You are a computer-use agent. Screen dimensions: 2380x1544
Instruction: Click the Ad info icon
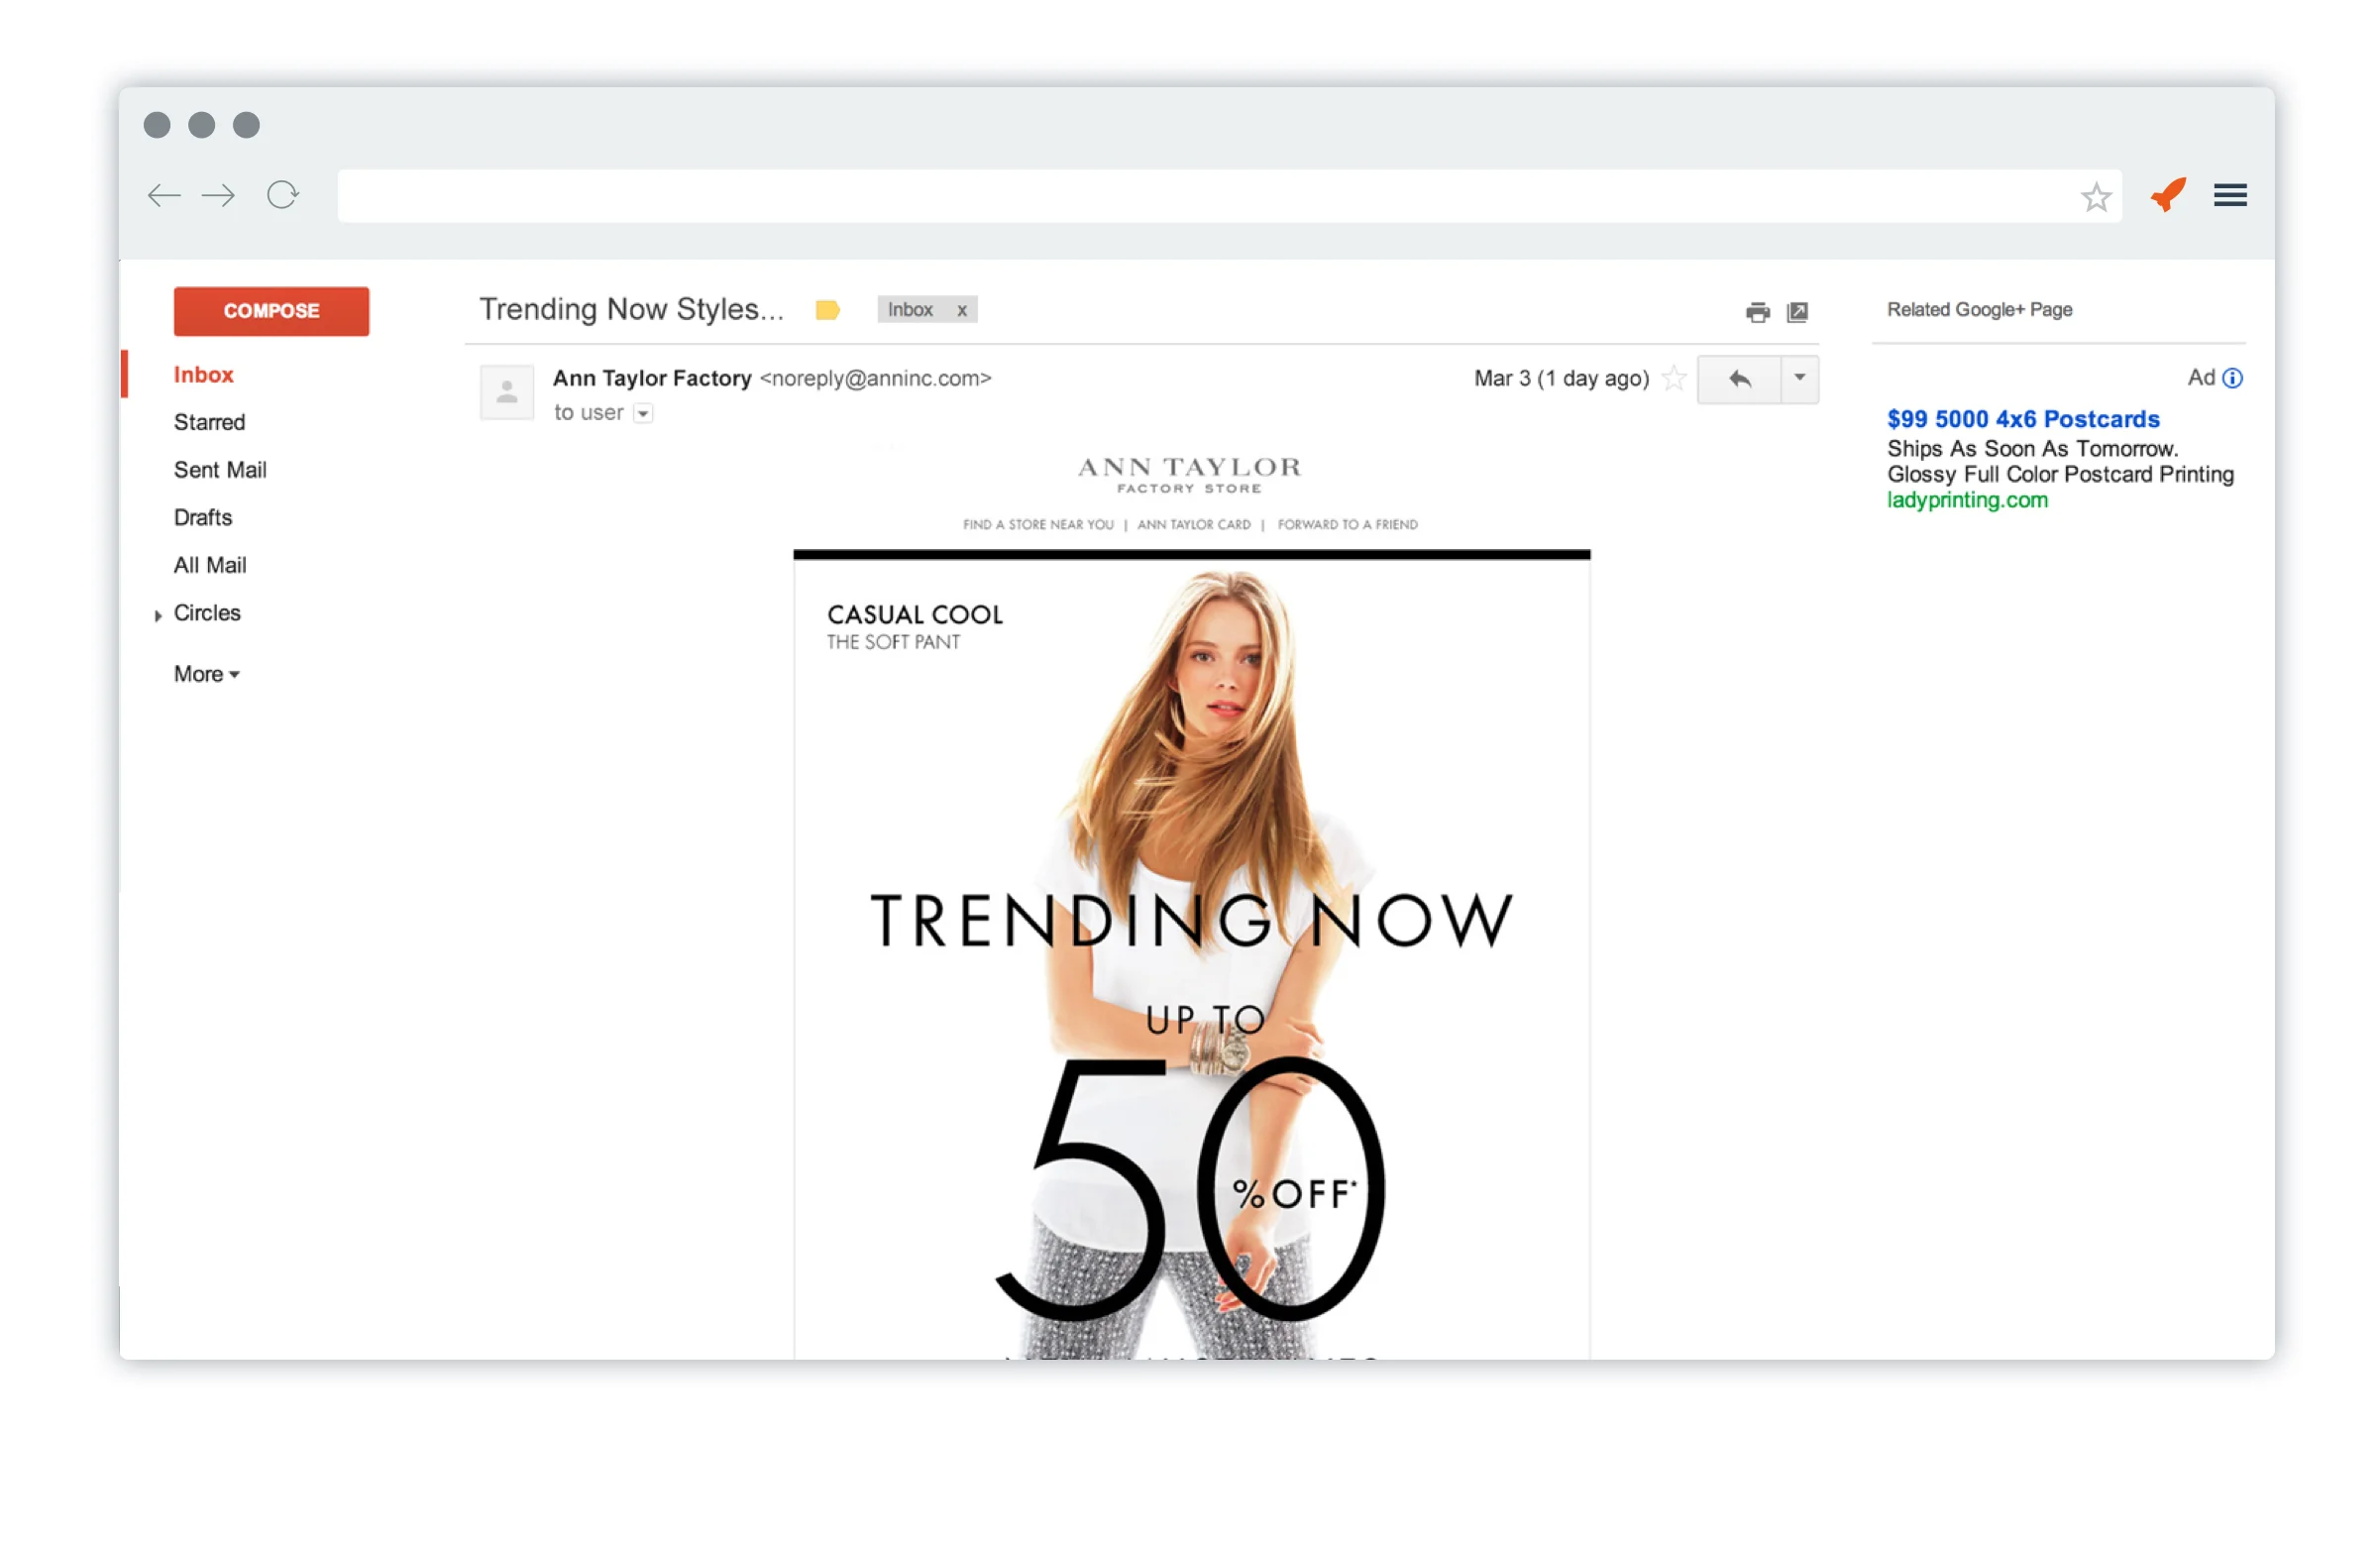2232,378
